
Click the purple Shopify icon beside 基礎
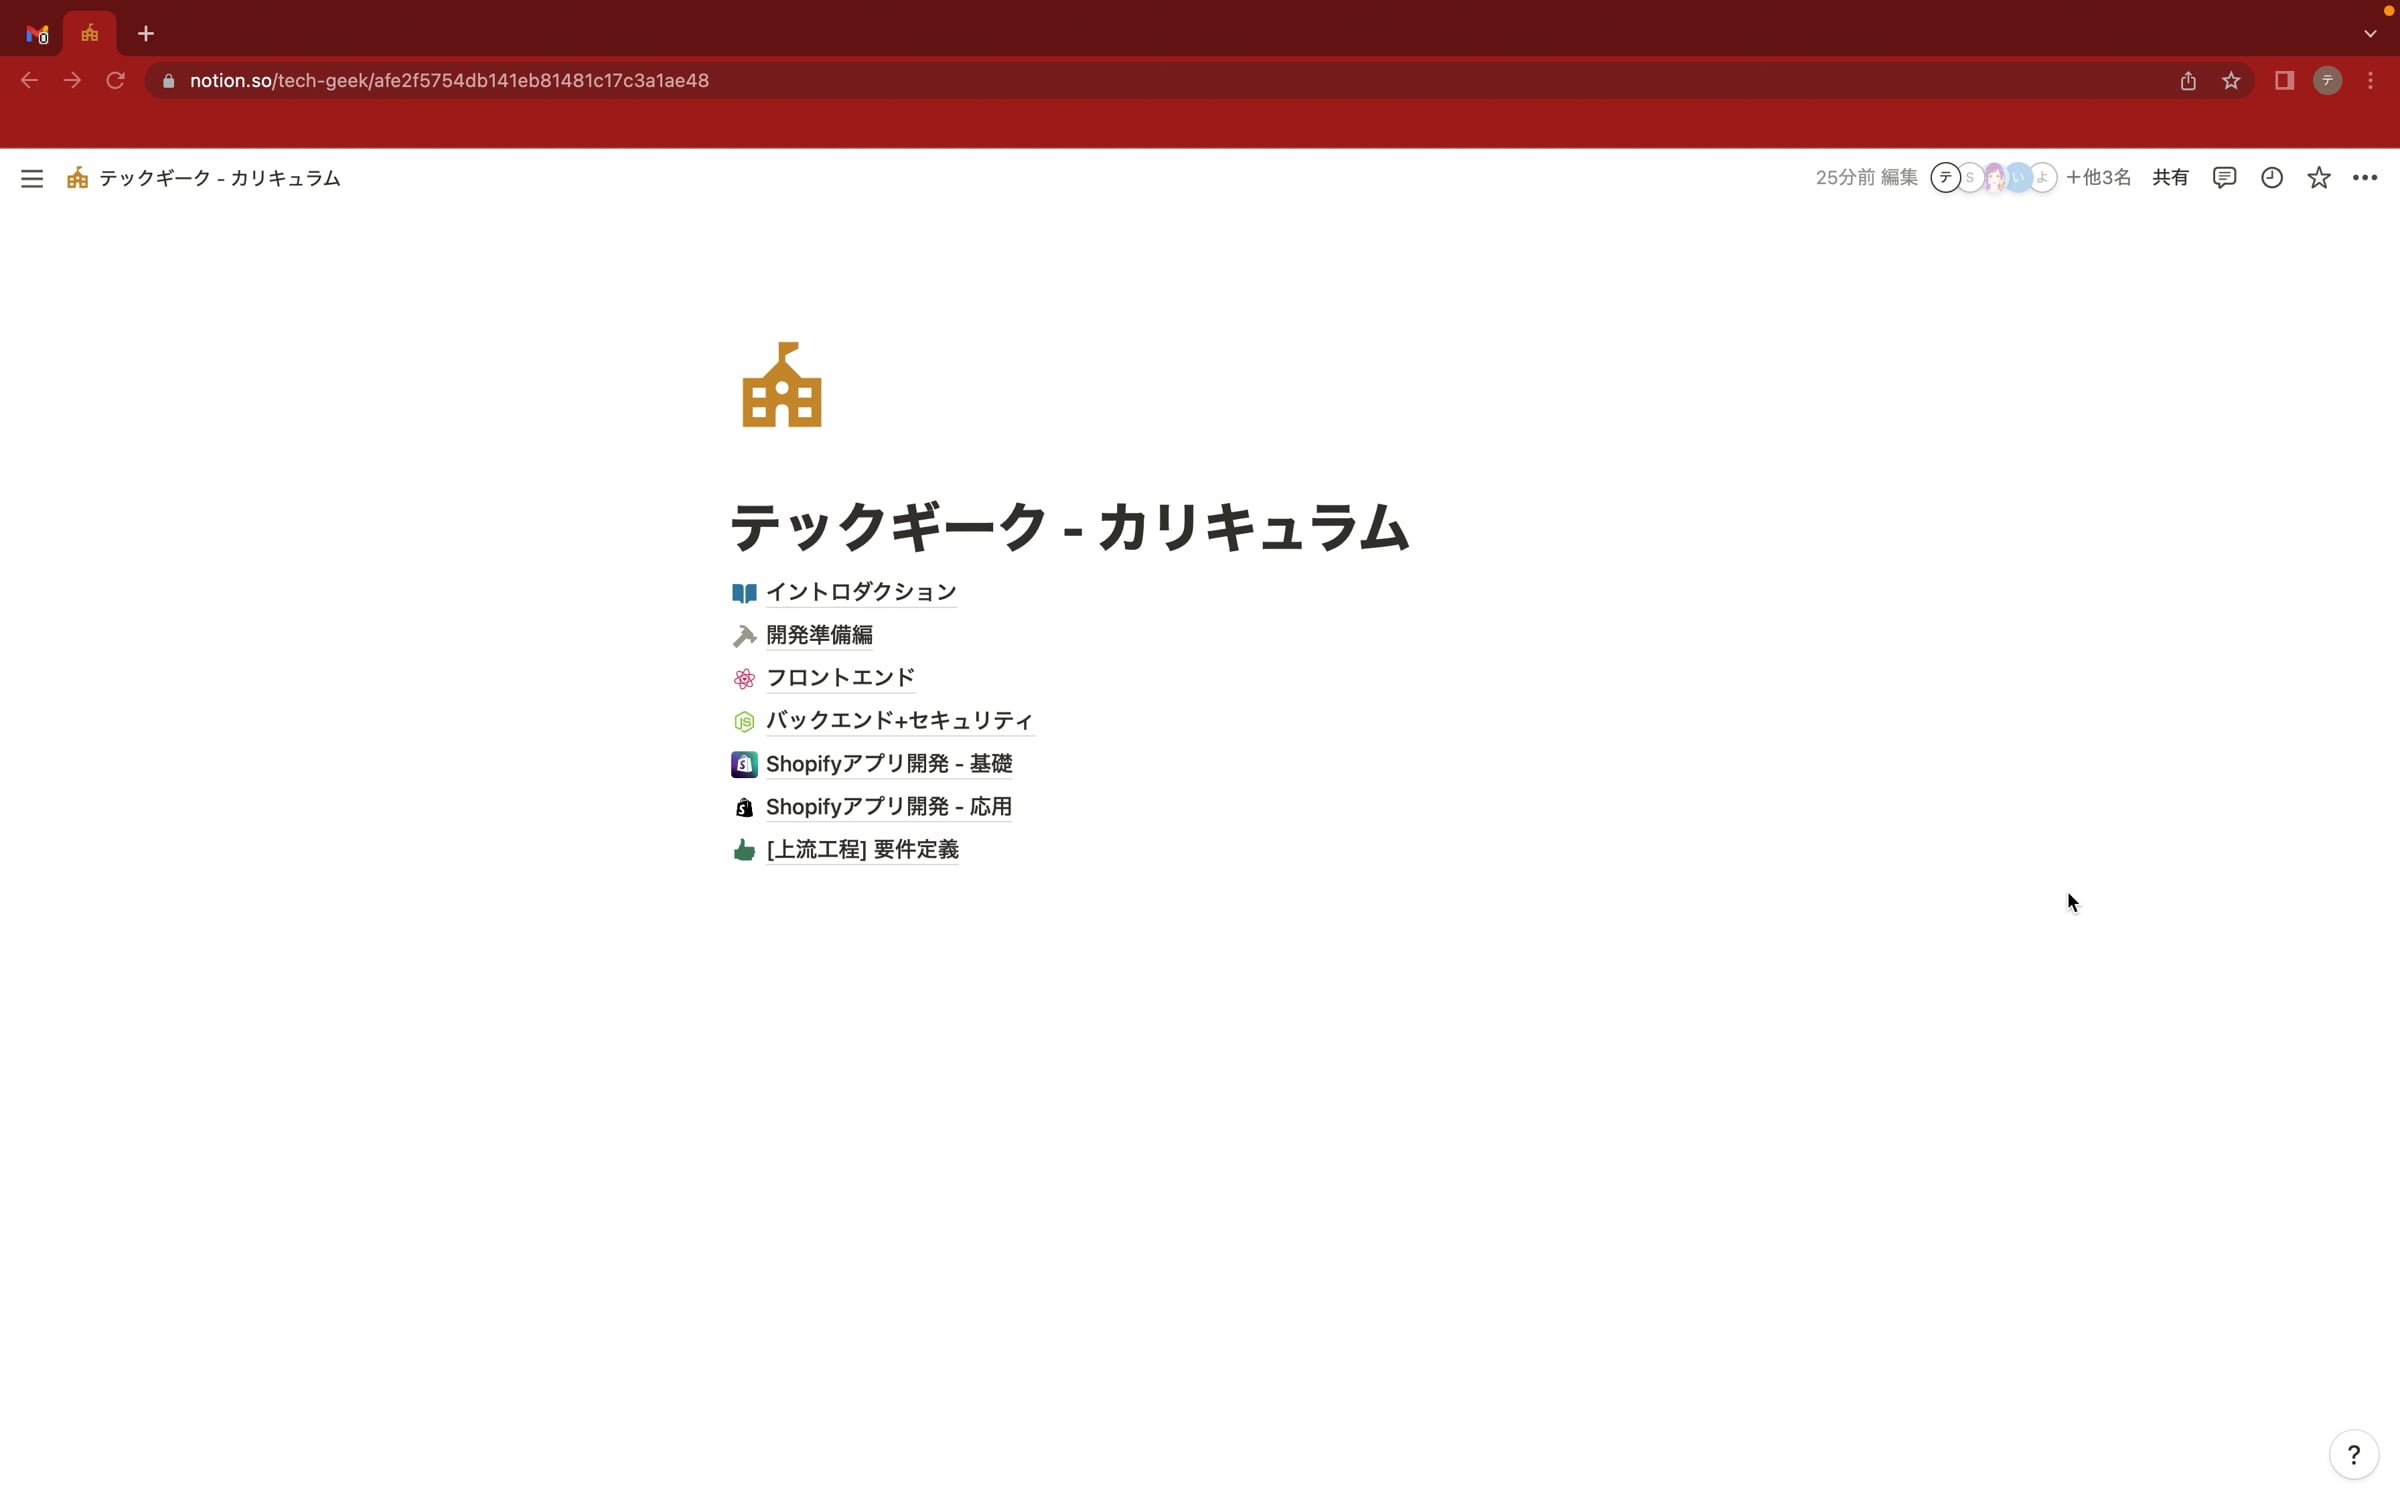[744, 765]
